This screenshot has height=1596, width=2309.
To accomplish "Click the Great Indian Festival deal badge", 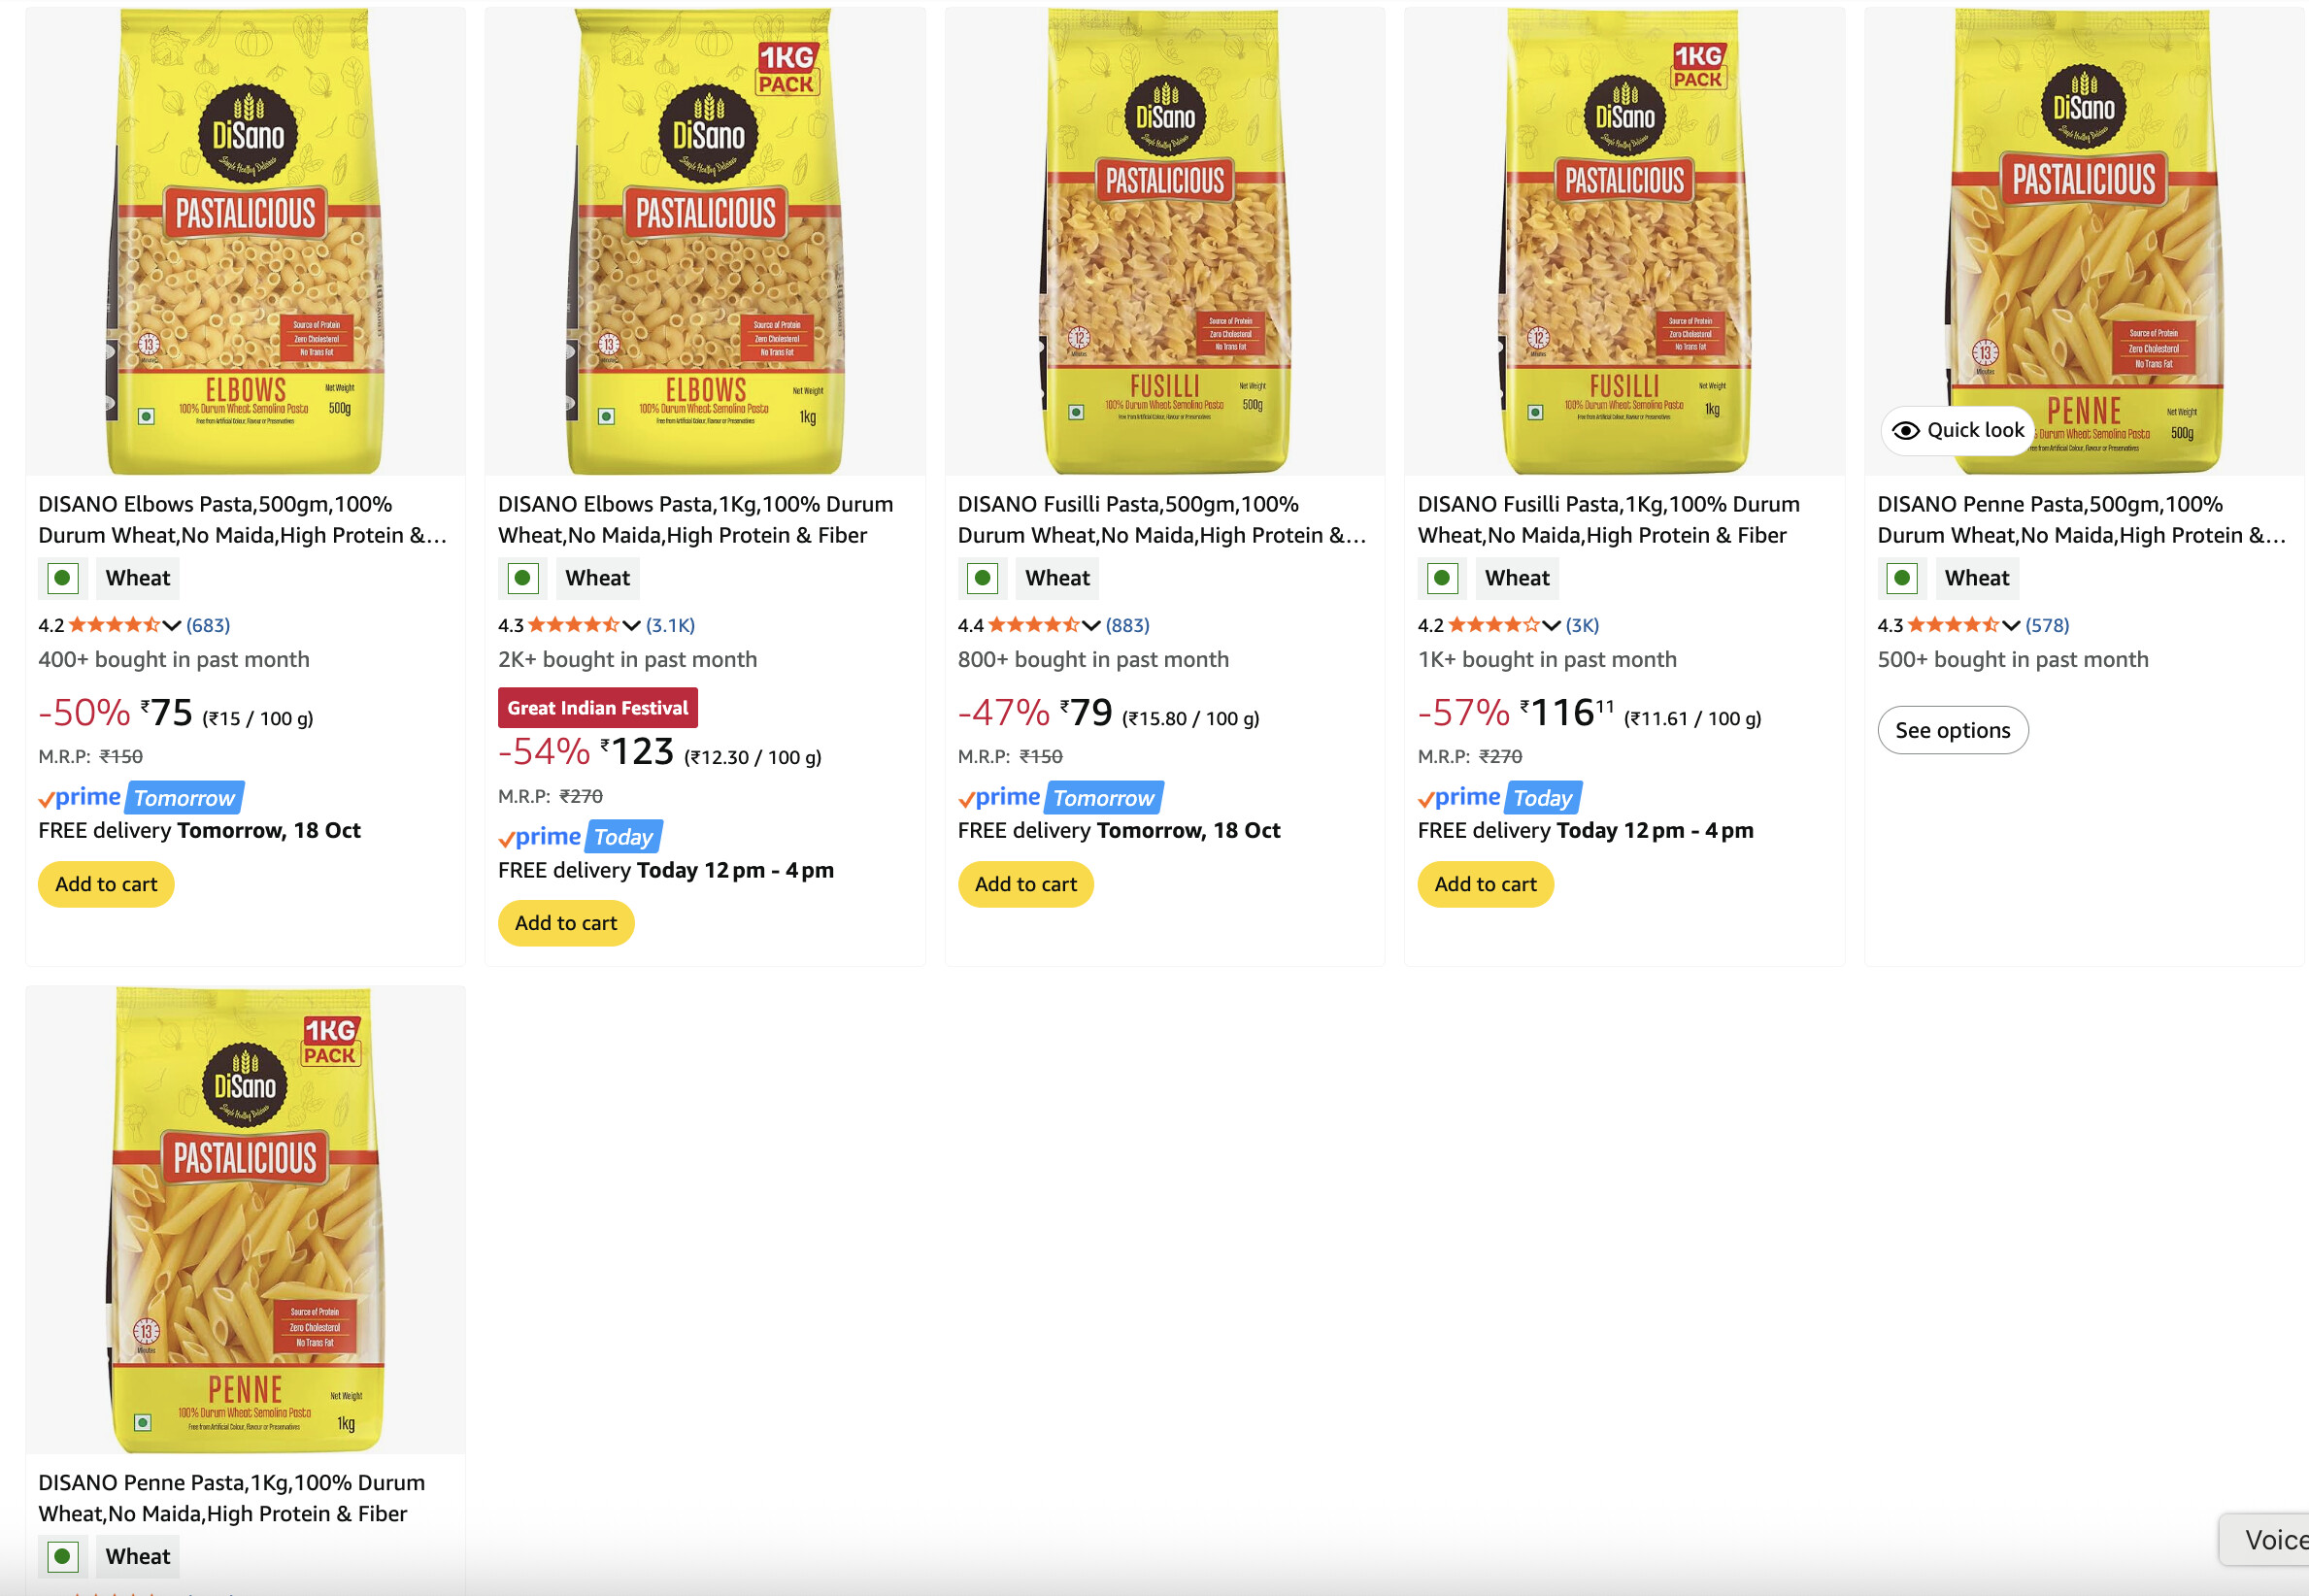I will [x=597, y=708].
